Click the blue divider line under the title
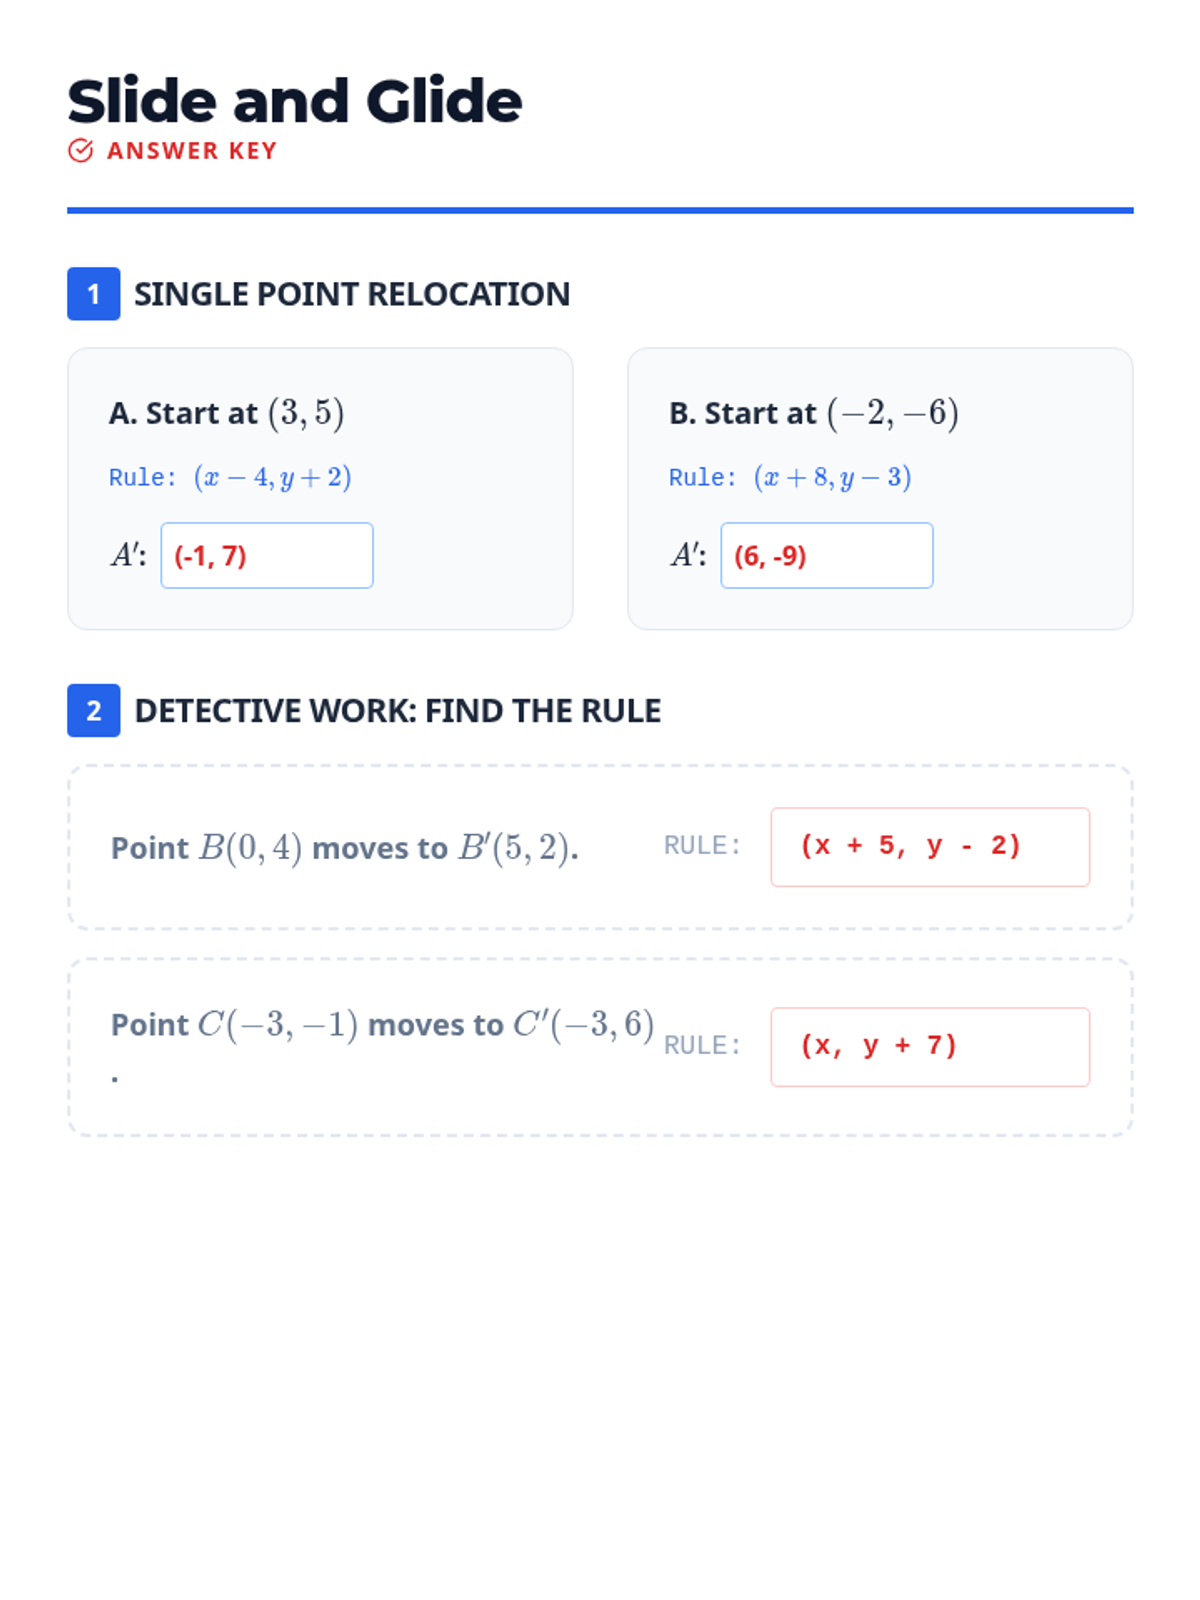This screenshot has height=1600, width=1200. (x=600, y=211)
